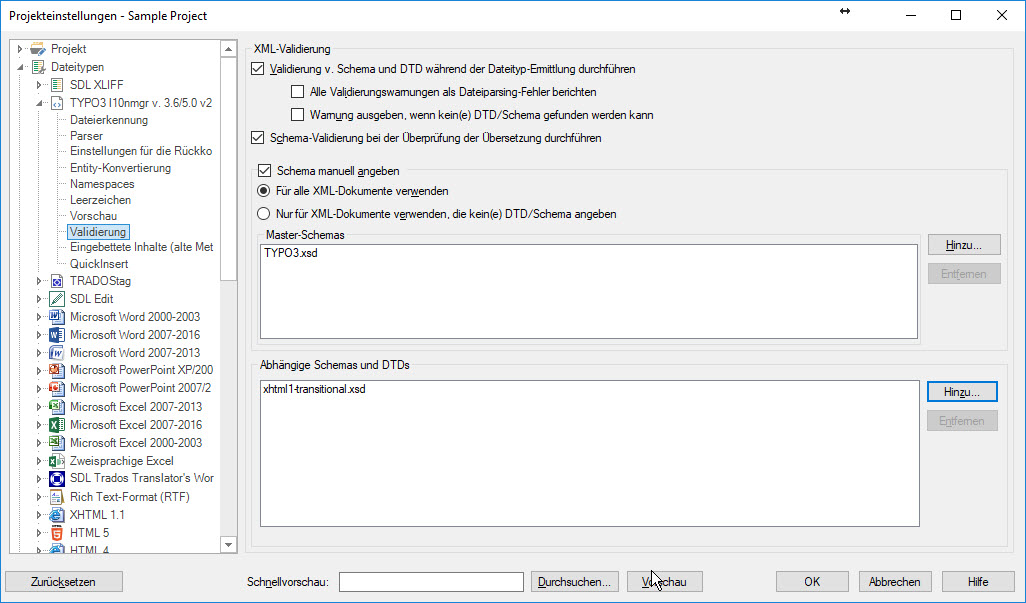Click Vorschau button at the bottom
The image size is (1026, 603).
(665, 581)
